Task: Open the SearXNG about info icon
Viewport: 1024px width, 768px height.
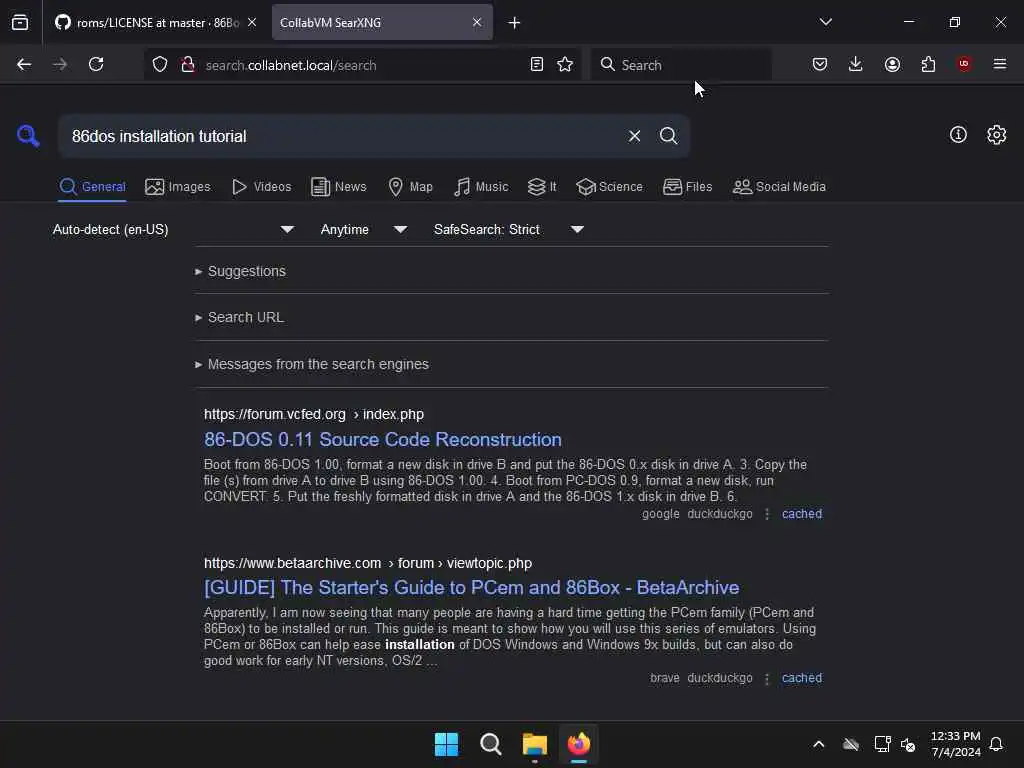Action: (x=958, y=135)
